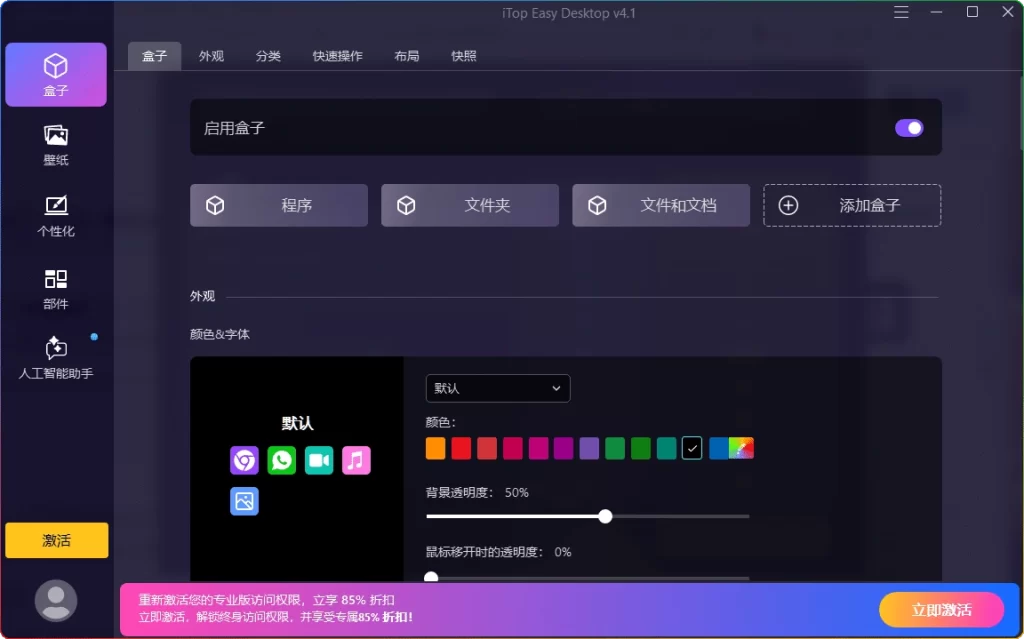
Task: Switch to the 布局 (Layout) tab
Action: click(x=406, y=56)
